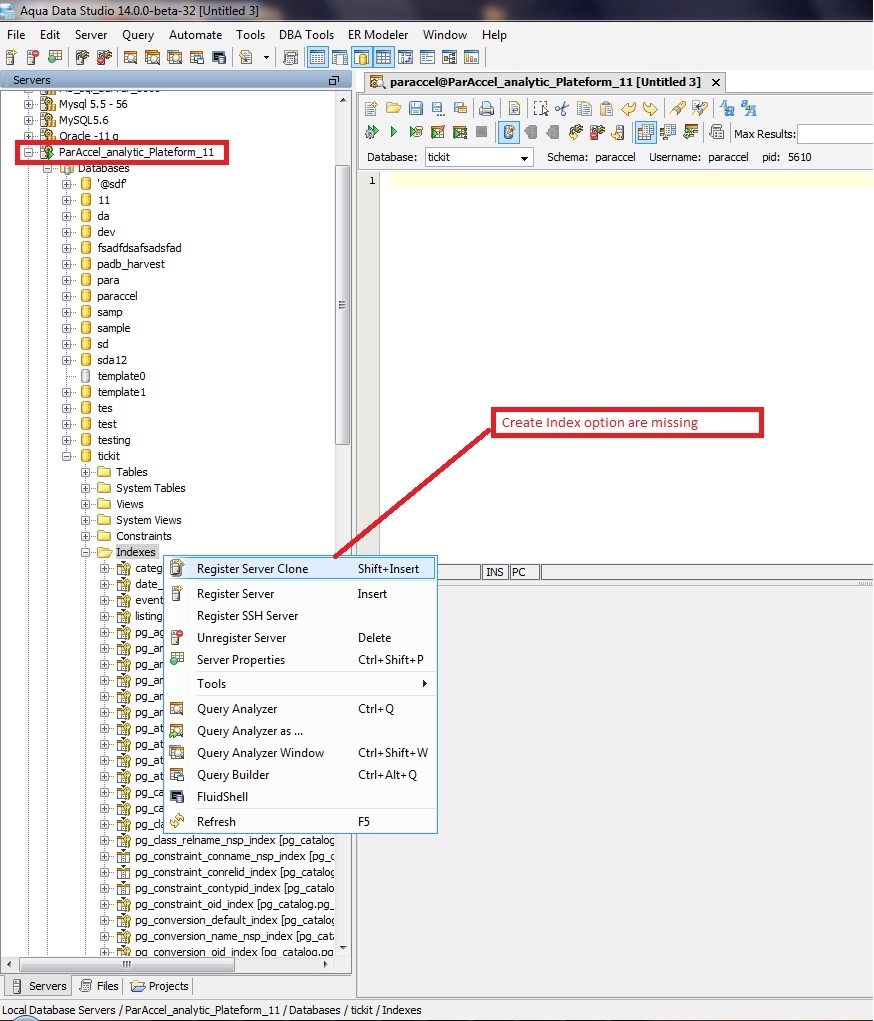Select the template0 database row
The height and width of the screenshot is (1021, 874).
121,376
